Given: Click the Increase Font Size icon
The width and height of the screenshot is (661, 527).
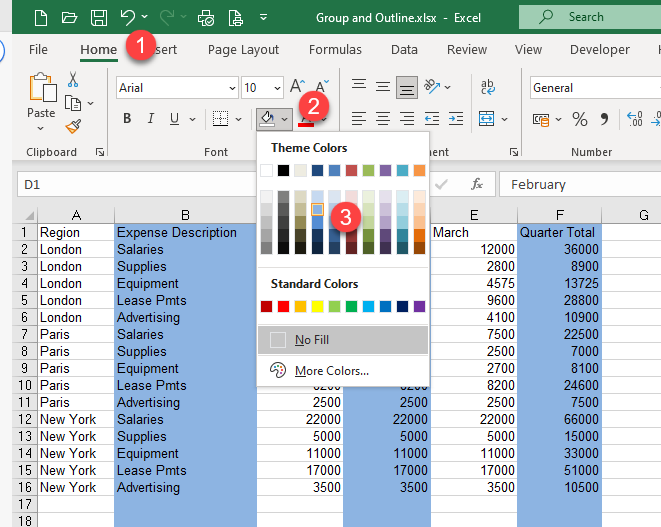Looking at the screenshot, I should [297, 88].
